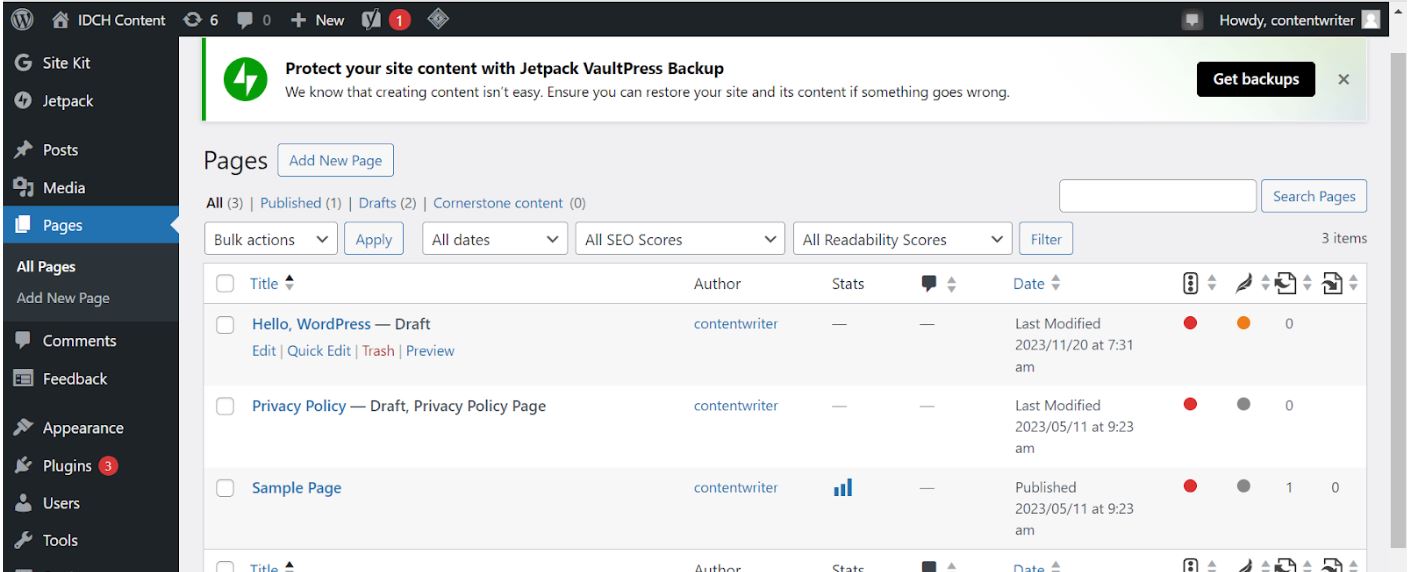This screenshot has height=572, width=1408.
Task: Click the Get backups button
Action: [1256, 79]
